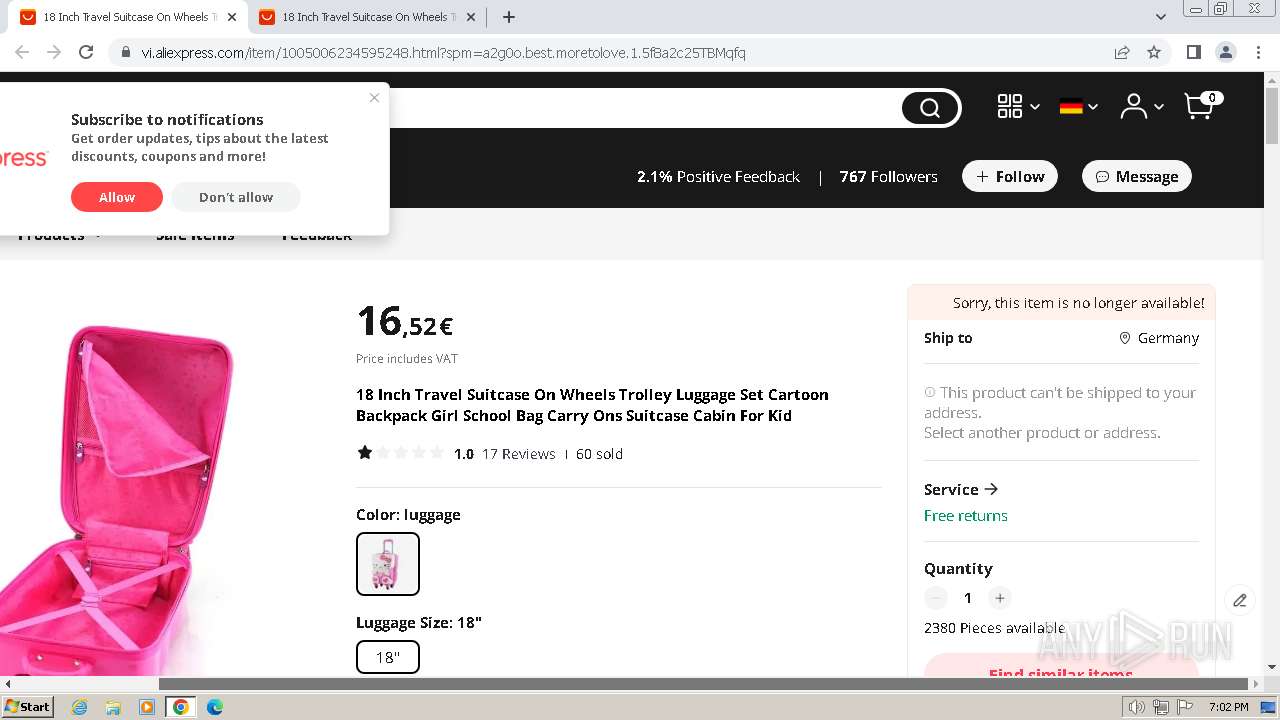Screen dimensions: 1280x720
Task: Open the QR code app download menu
Action: (1018, 106)
